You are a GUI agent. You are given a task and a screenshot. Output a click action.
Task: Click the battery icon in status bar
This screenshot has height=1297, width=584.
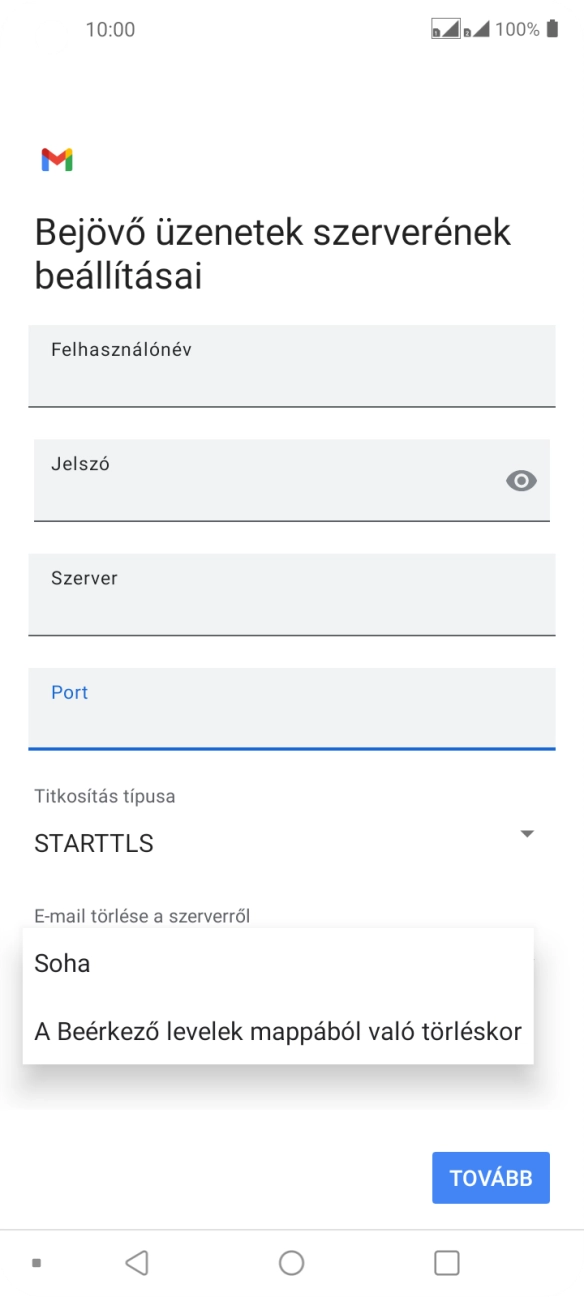click(551, 29)
